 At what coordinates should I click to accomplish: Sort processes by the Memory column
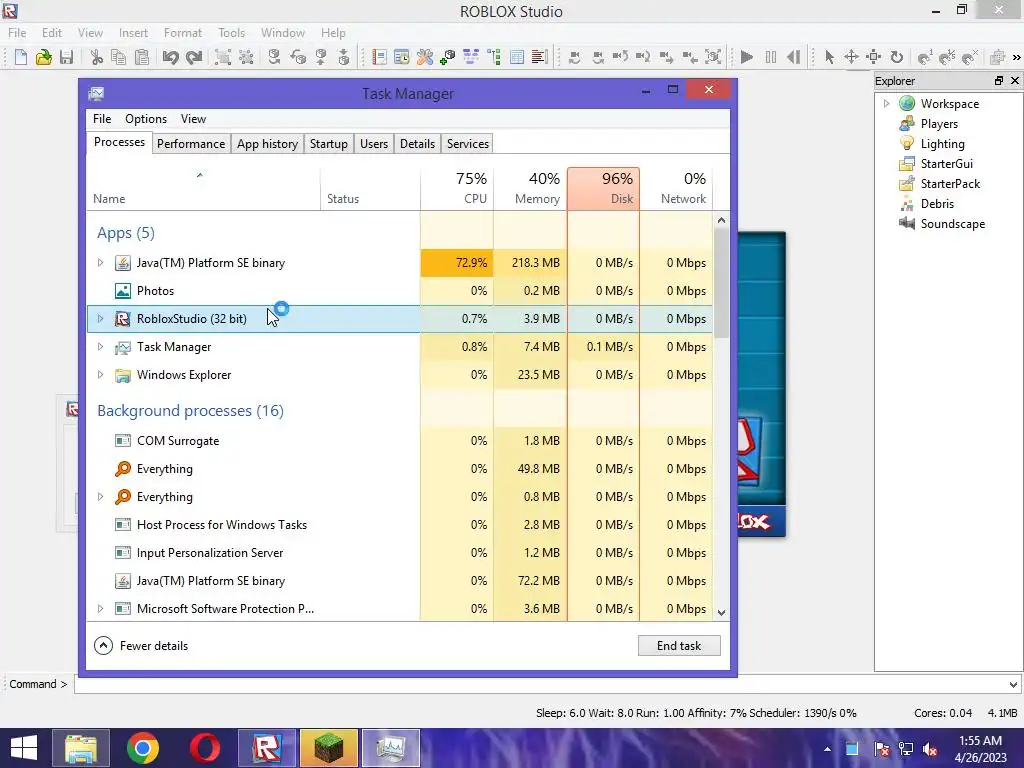[x=530, y=189]
